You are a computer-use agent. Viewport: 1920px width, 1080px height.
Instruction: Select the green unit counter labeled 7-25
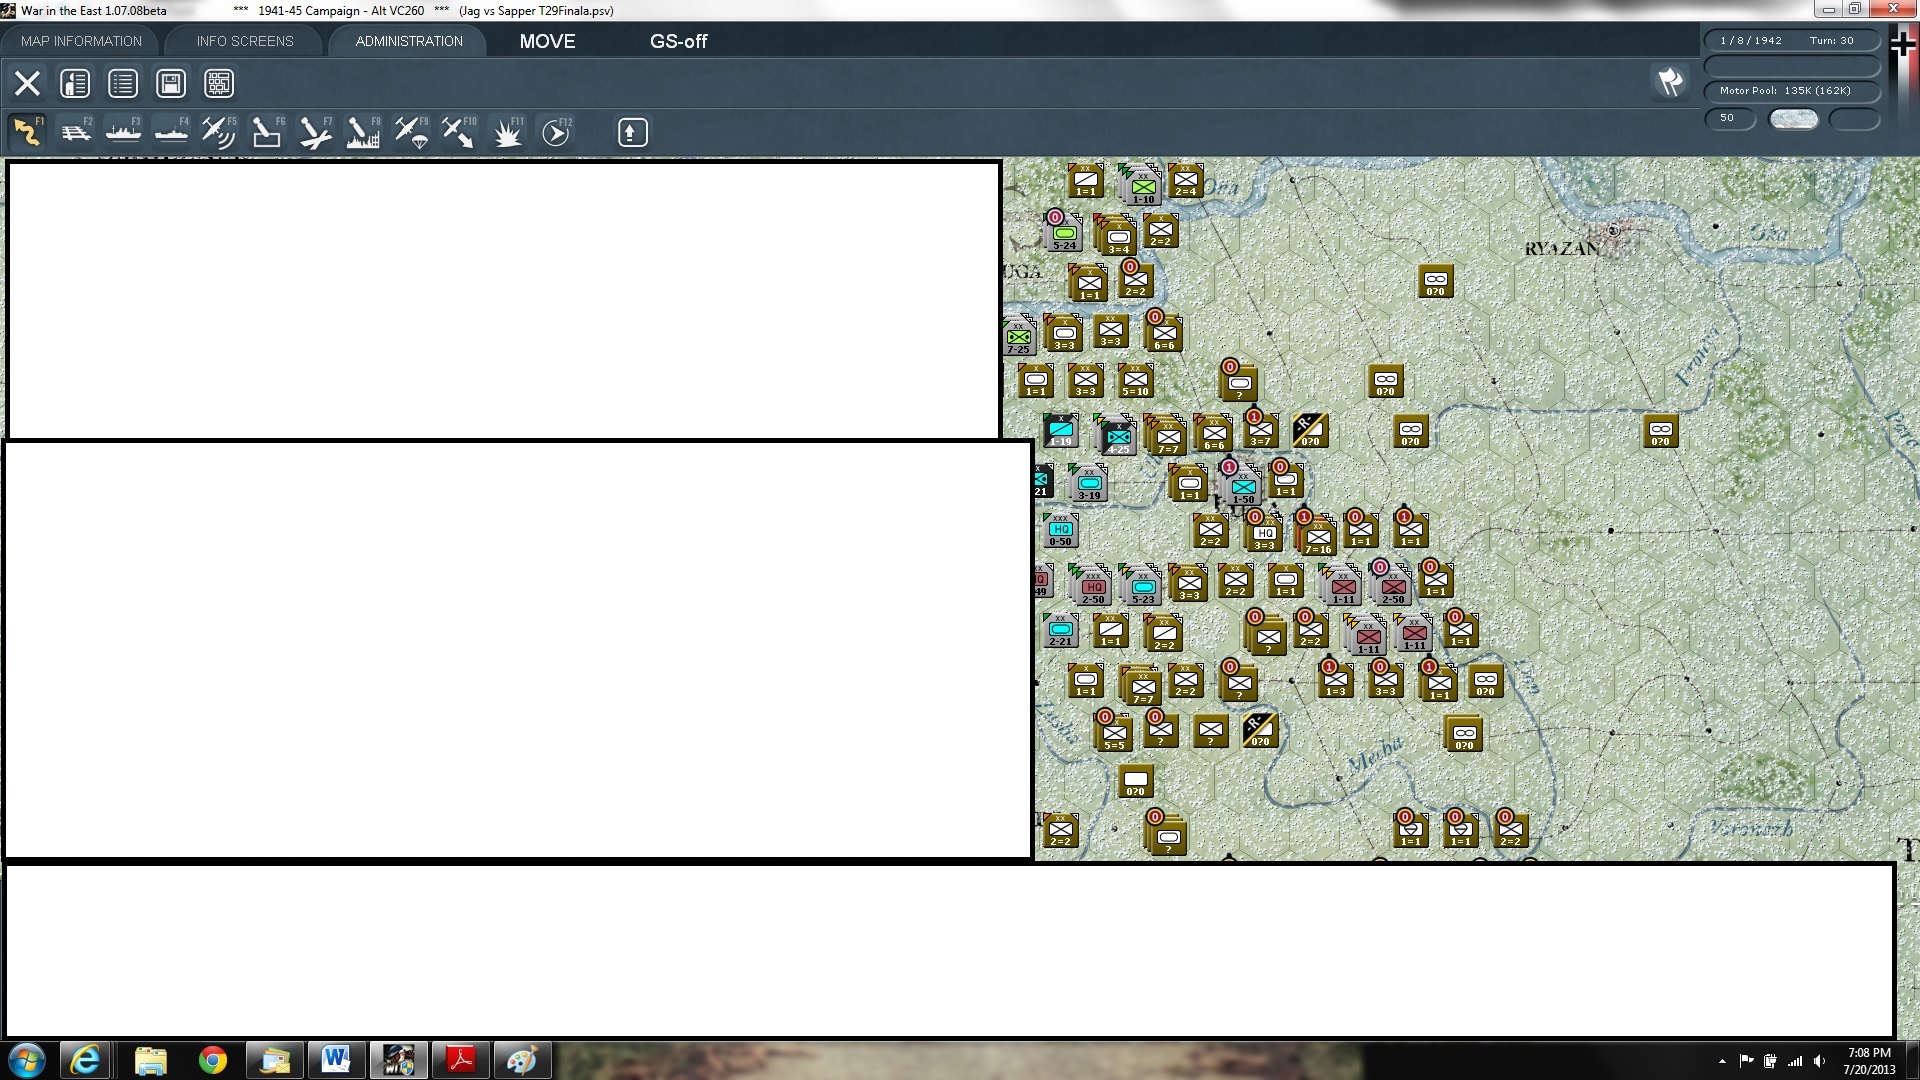(x=1018, y=336)
